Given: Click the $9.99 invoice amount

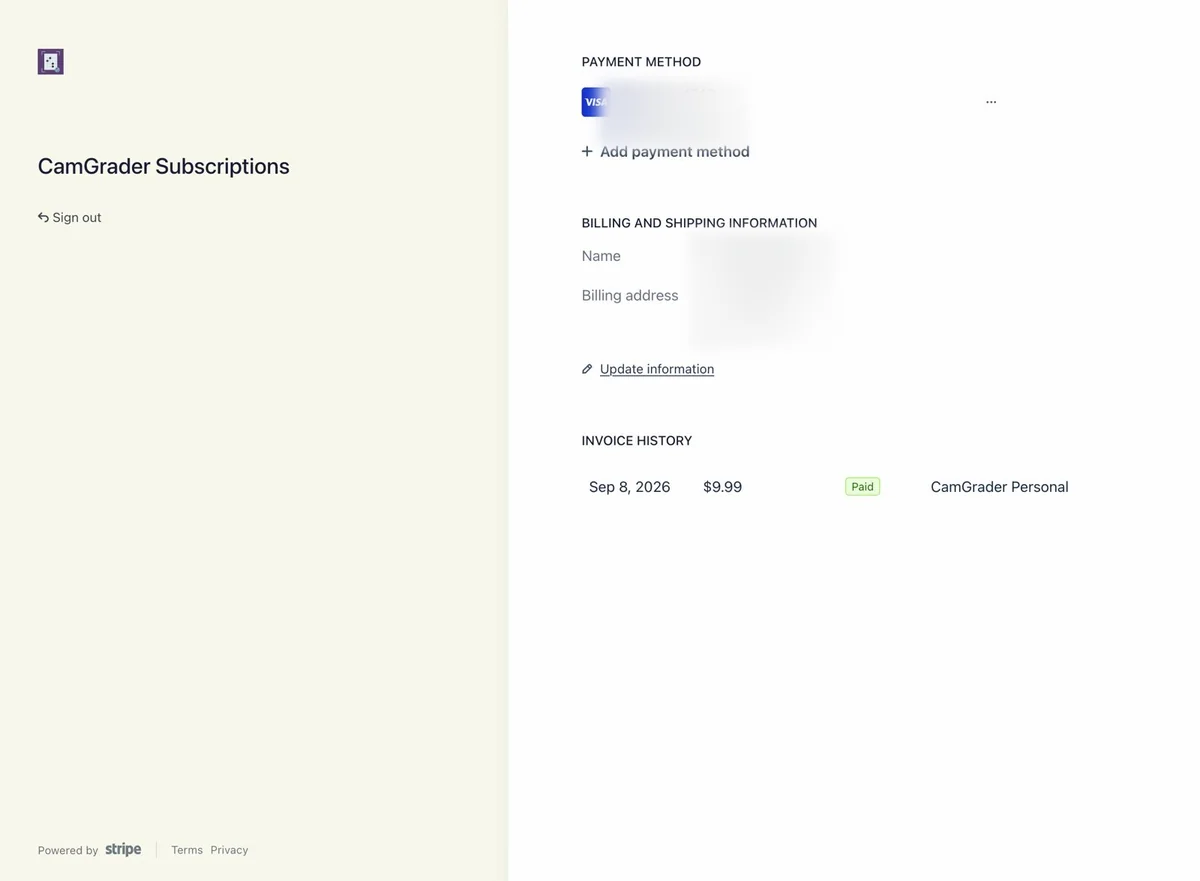Looking at the screenshot, I should tap(722, 487).
